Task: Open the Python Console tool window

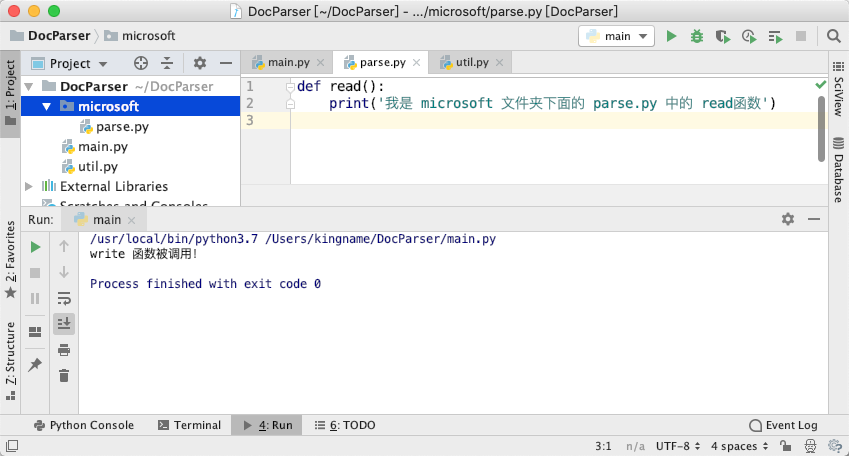Action: [x=84, y=425]
